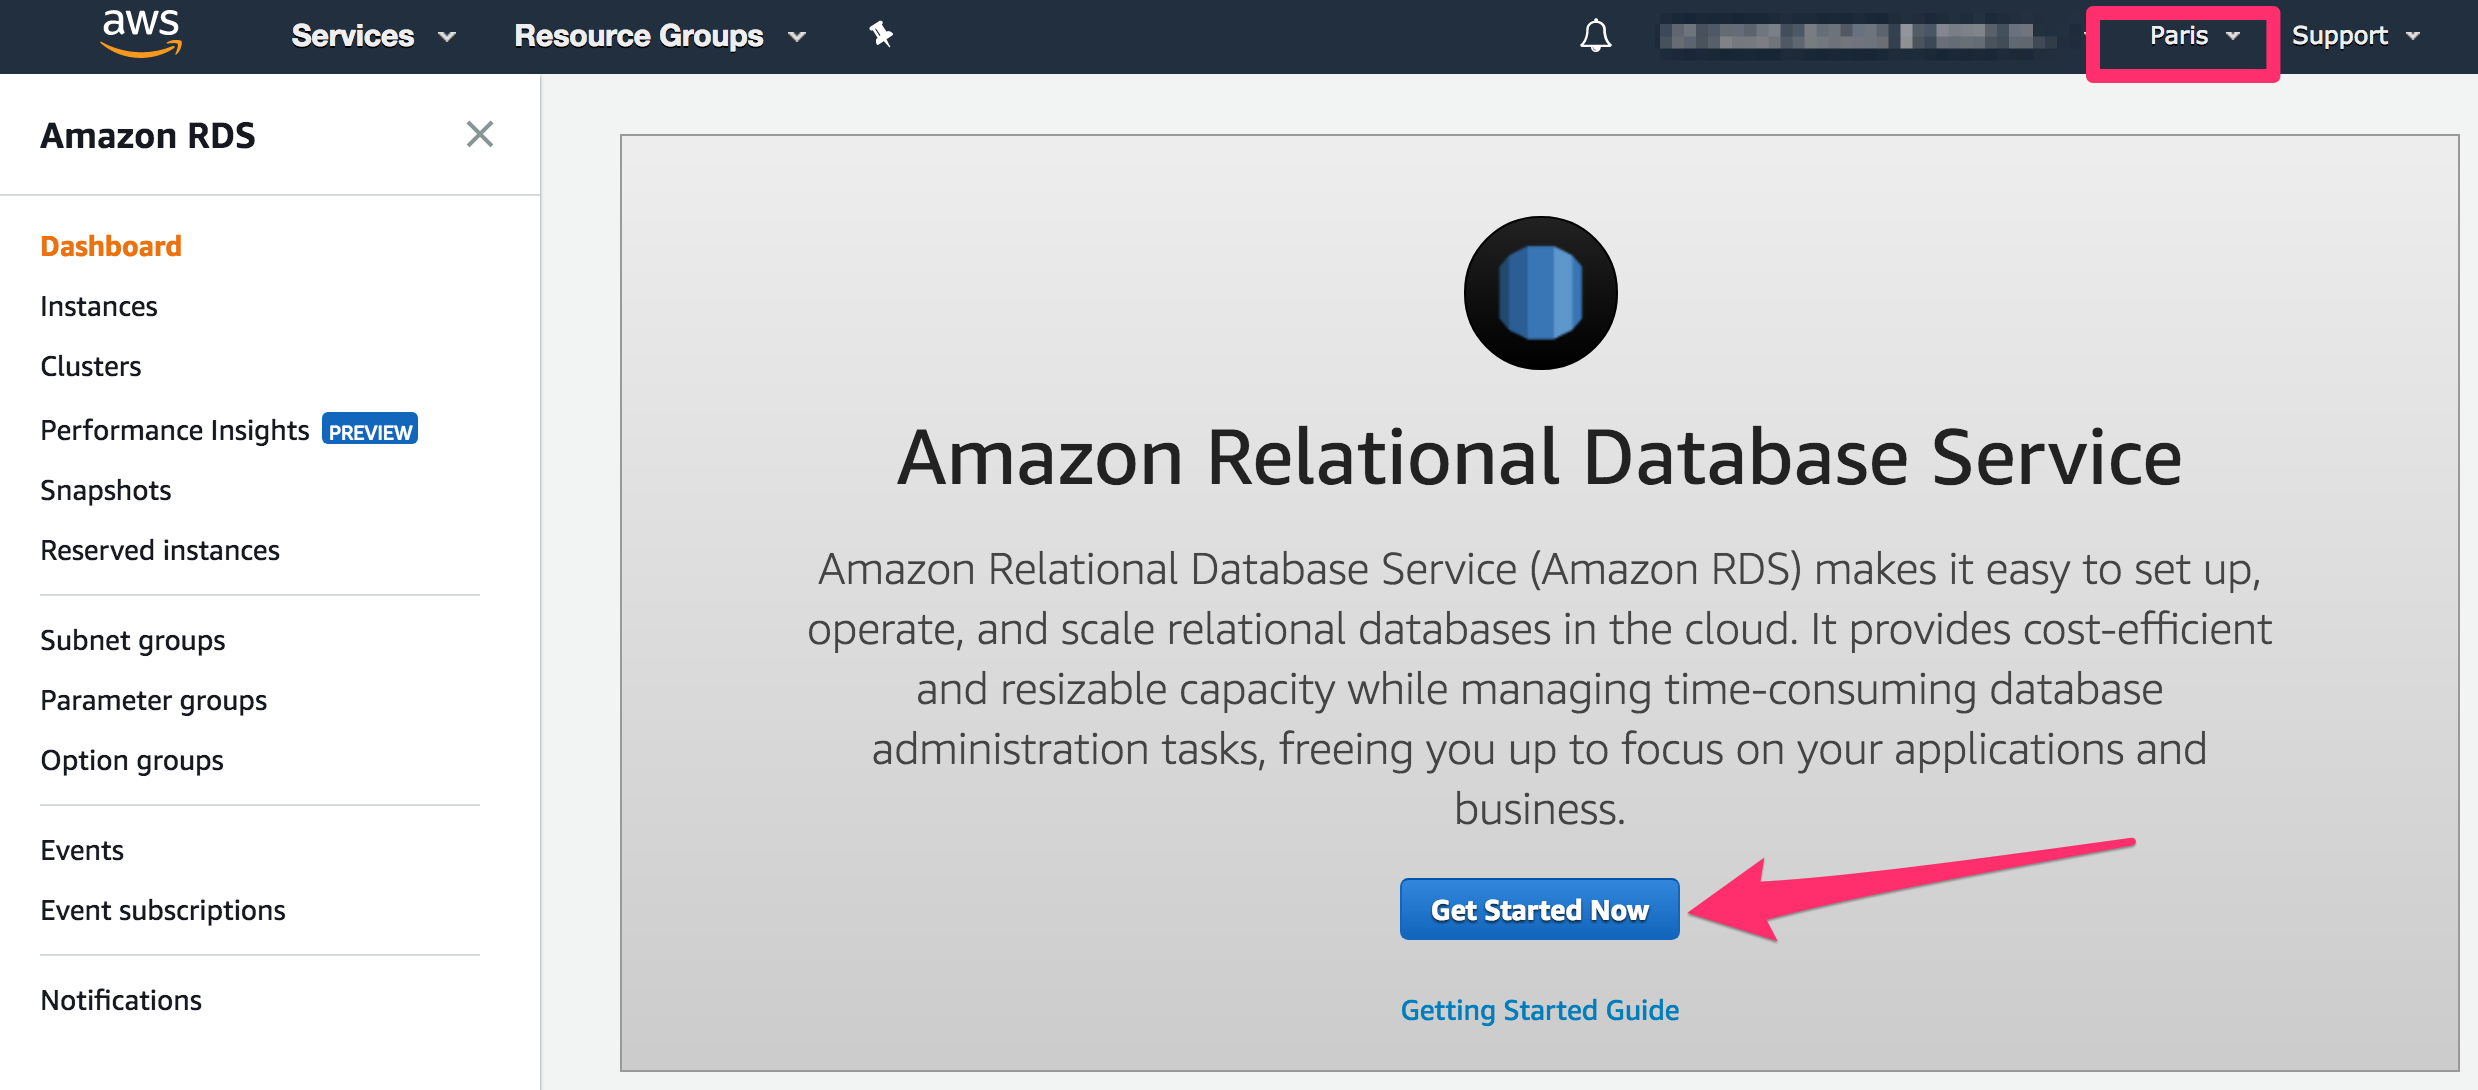Open Event subscriptions settings
This screenshot has width=2478, height=1090.
click(163, 910)
